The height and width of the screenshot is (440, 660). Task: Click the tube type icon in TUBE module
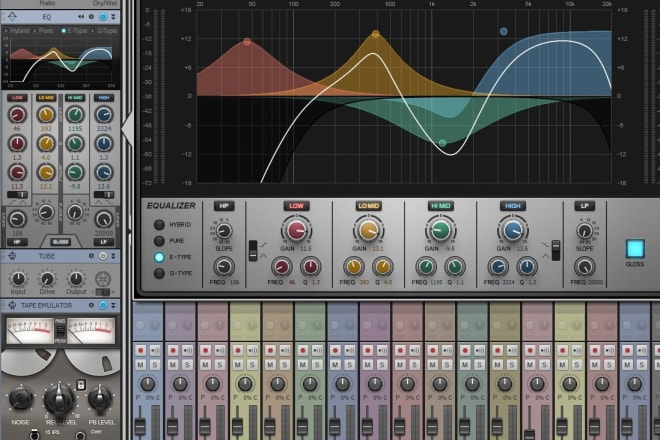[102, 279]
